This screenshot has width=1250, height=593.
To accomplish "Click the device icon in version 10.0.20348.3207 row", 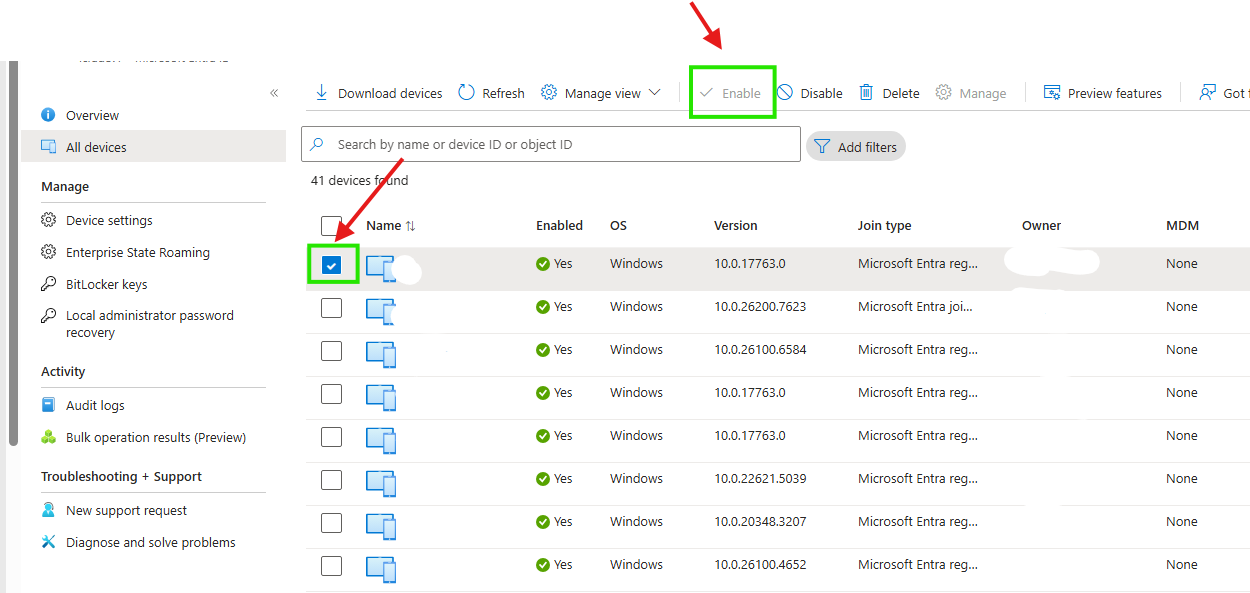I will 381,526.
